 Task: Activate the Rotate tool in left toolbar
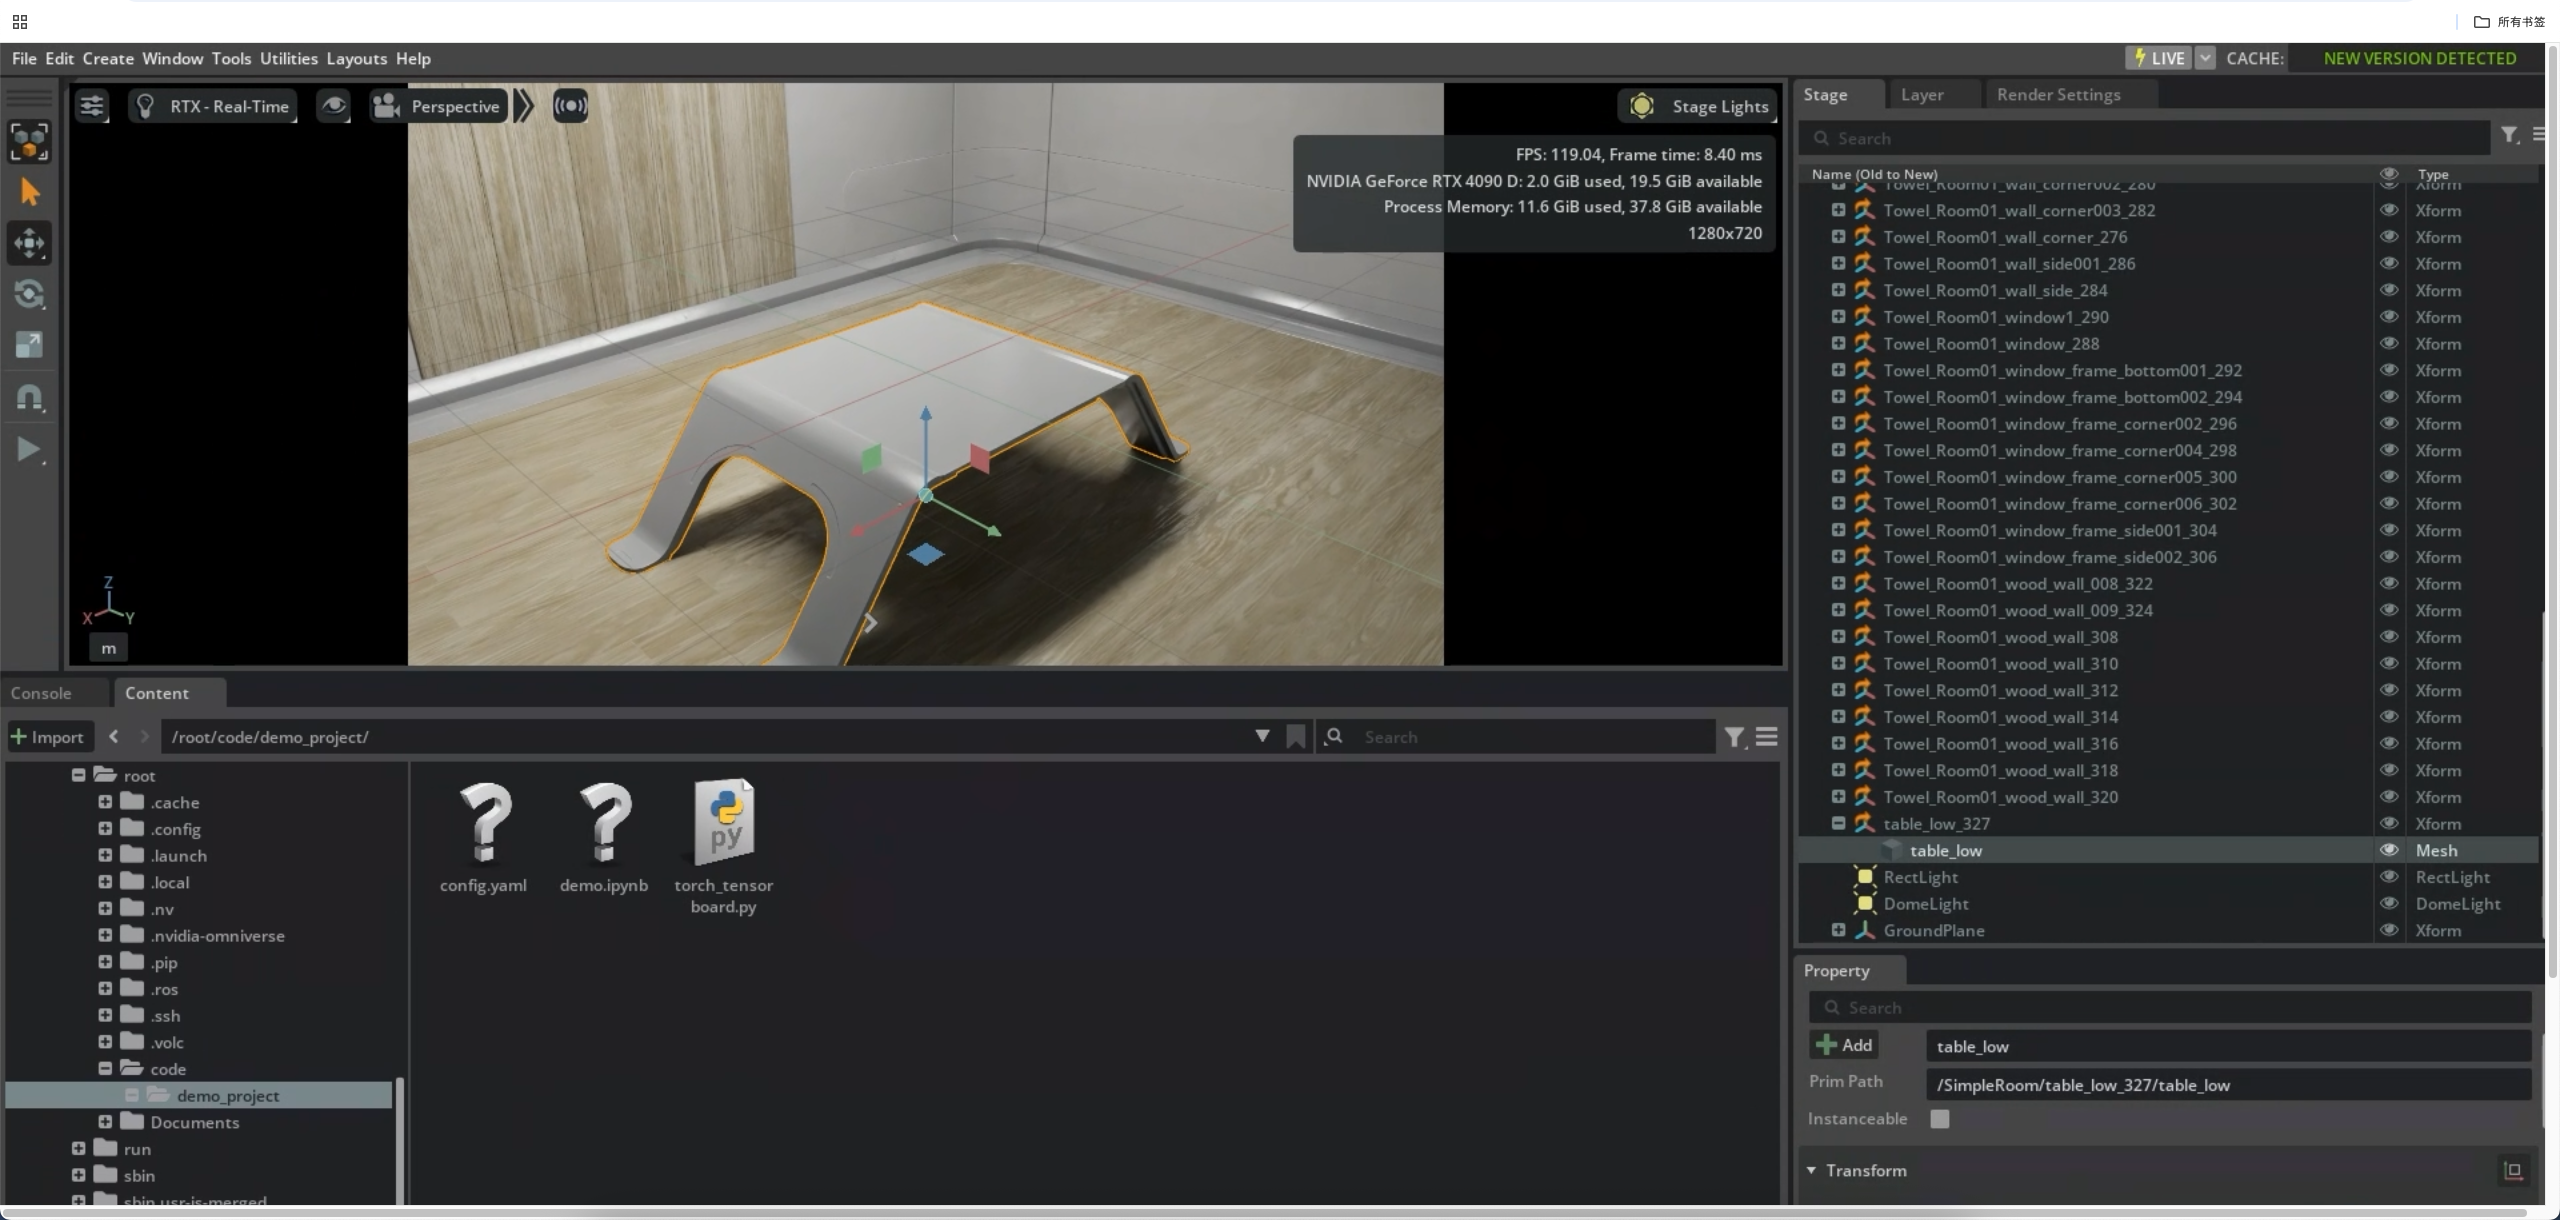[29, 294]
